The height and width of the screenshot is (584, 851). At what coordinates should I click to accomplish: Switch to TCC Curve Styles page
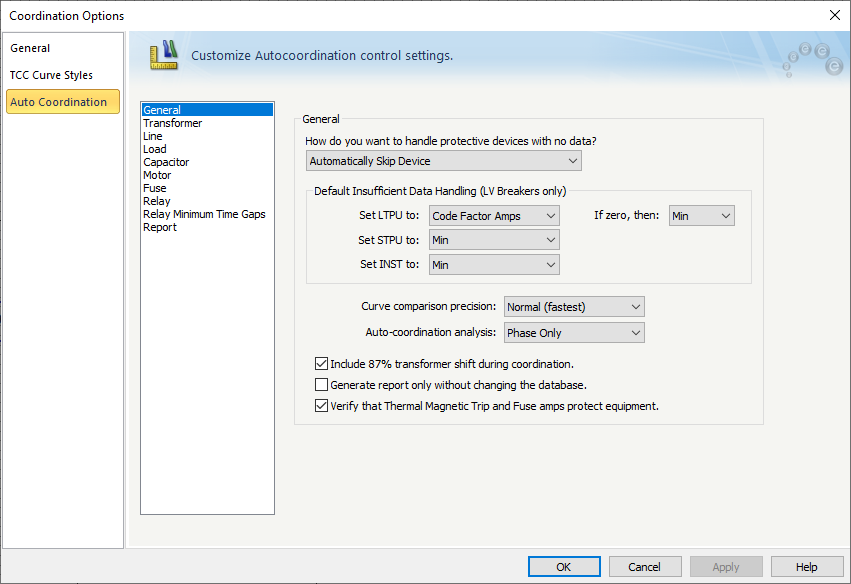[x=51, y=75]
